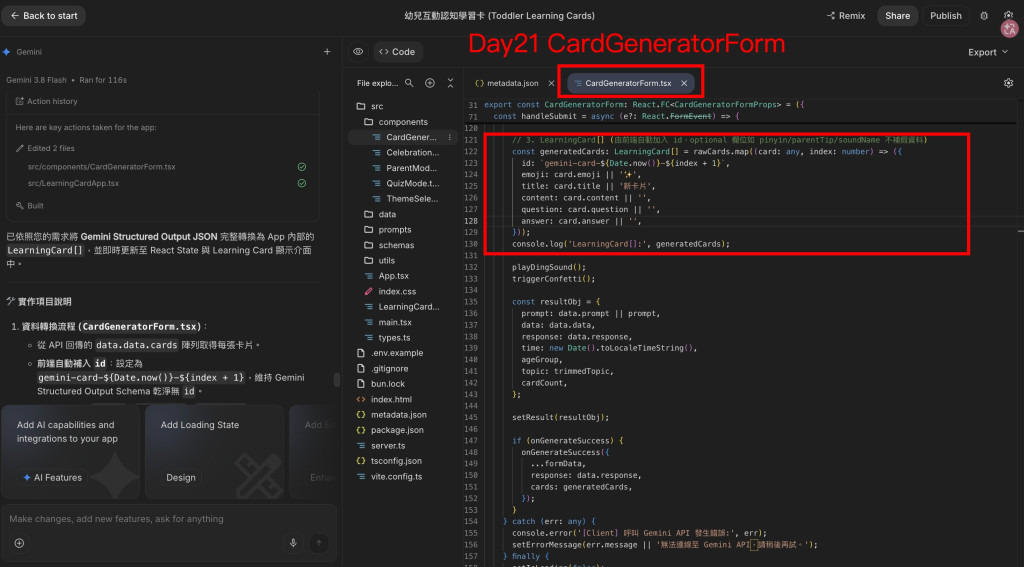This screenshot has height=567, width=1024.
Task: Click the Action history icon
Action: (20, 101)
